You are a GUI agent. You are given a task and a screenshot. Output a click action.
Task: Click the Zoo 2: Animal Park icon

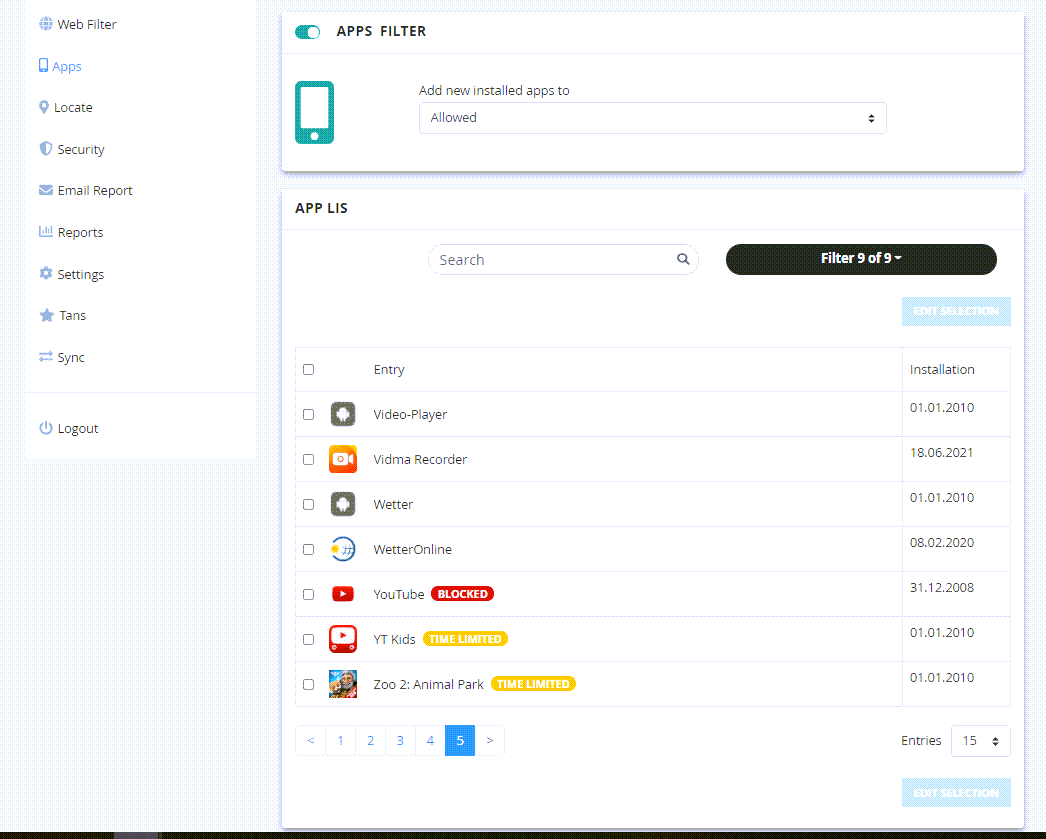(343, 684)
